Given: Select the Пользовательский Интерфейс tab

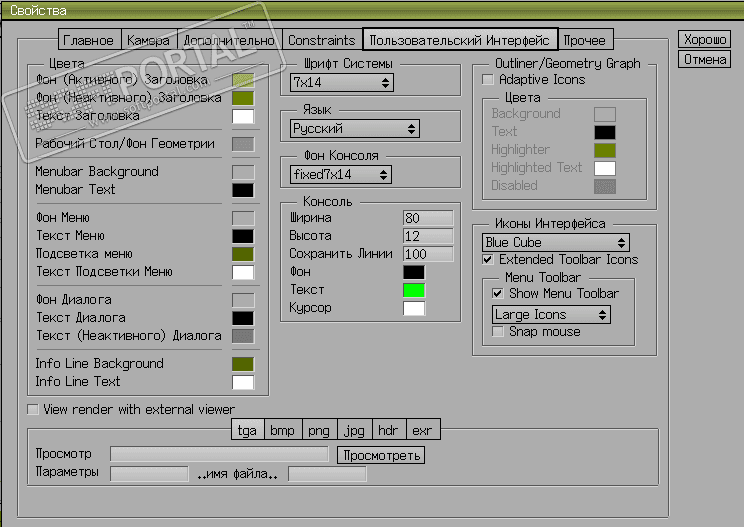Looking at the screenshot, I should pos(460,39).
